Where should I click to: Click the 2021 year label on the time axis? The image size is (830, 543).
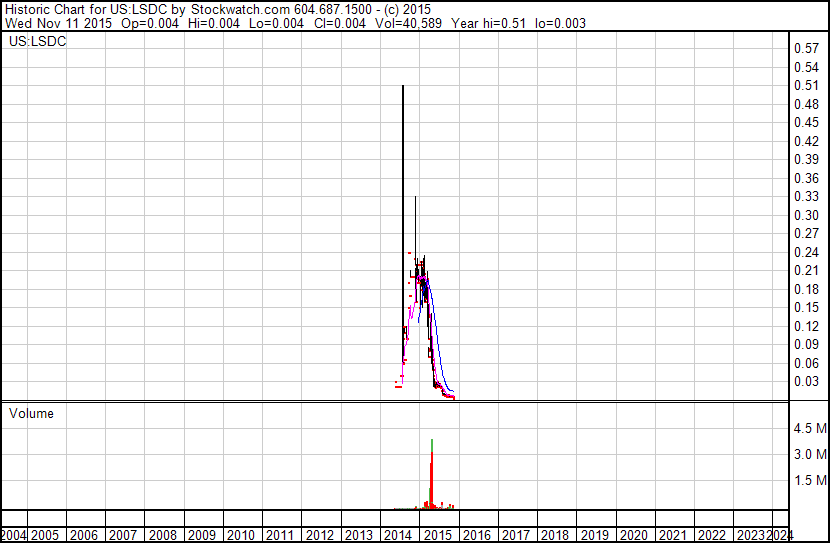(673, 535)
